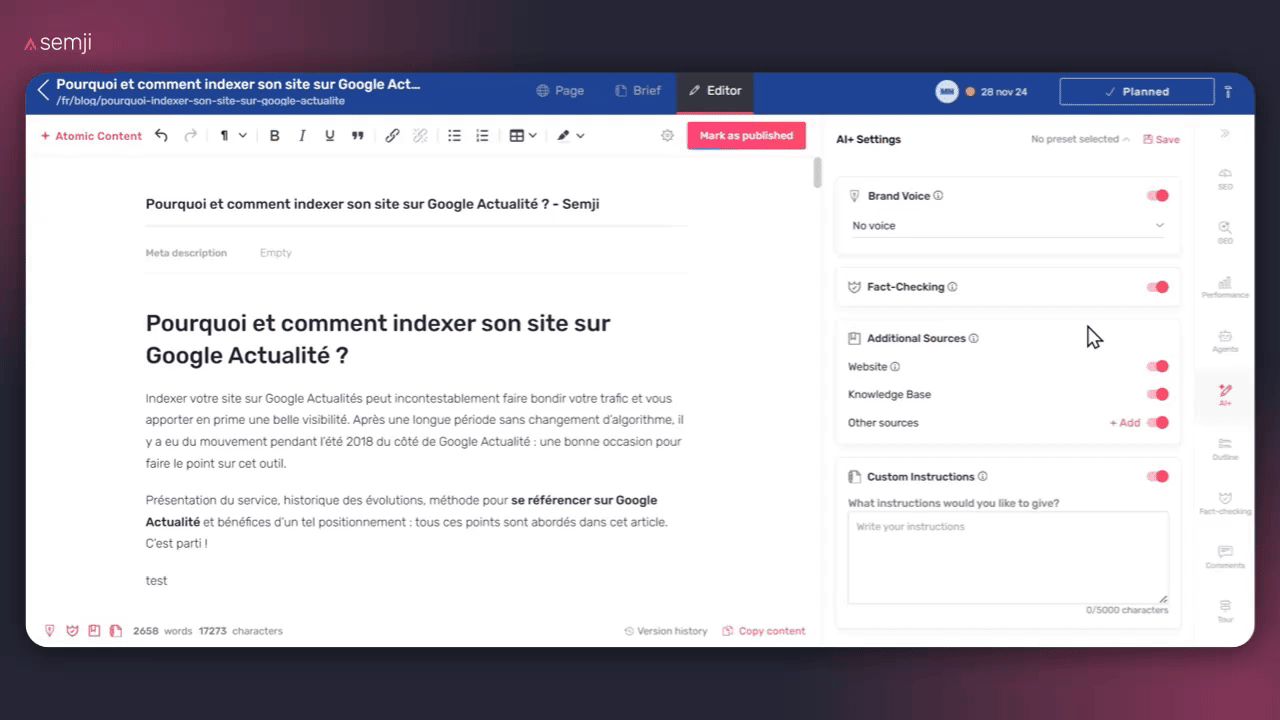Turn off the Fact-Checking switch
The image size is (1280, 720).
tap(1158, 287)
